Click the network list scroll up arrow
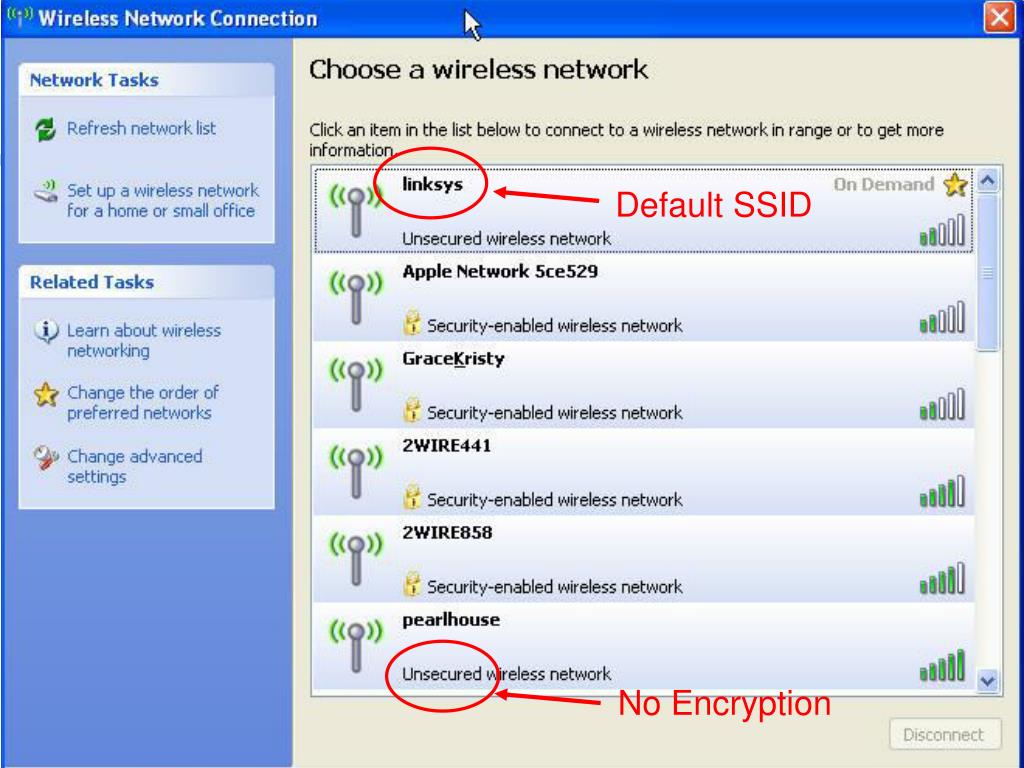Screen dimensions: 1024x768 [x=987, y=180]
